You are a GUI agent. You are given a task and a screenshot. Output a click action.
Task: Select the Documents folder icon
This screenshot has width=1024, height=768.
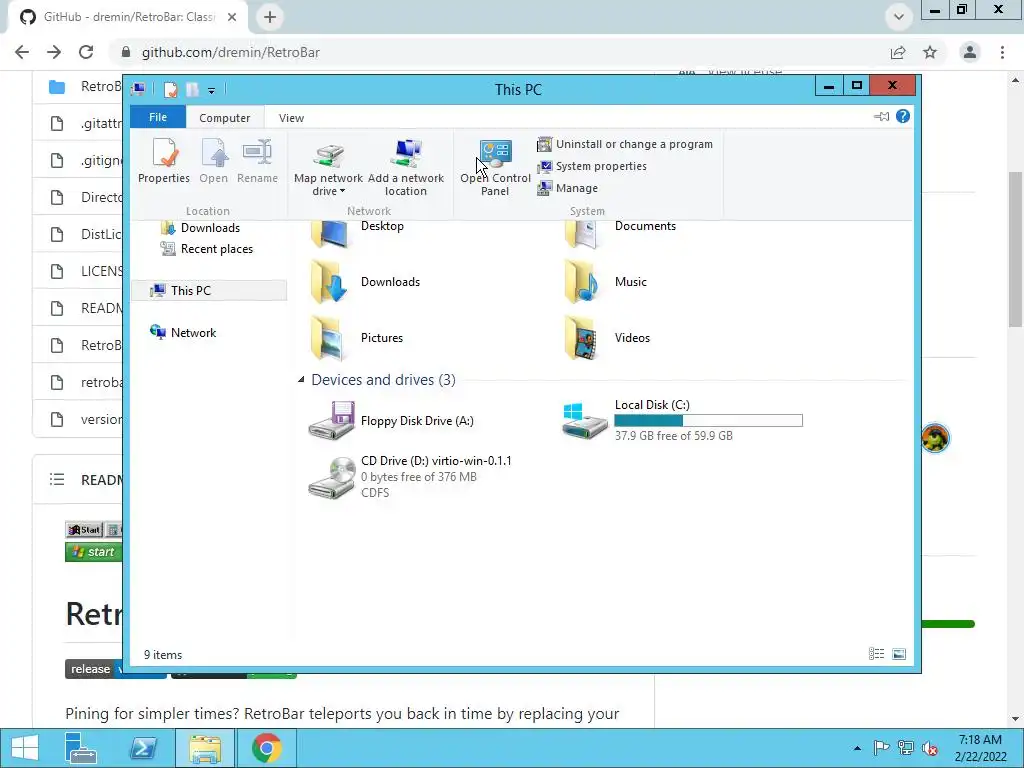[583, 233]
